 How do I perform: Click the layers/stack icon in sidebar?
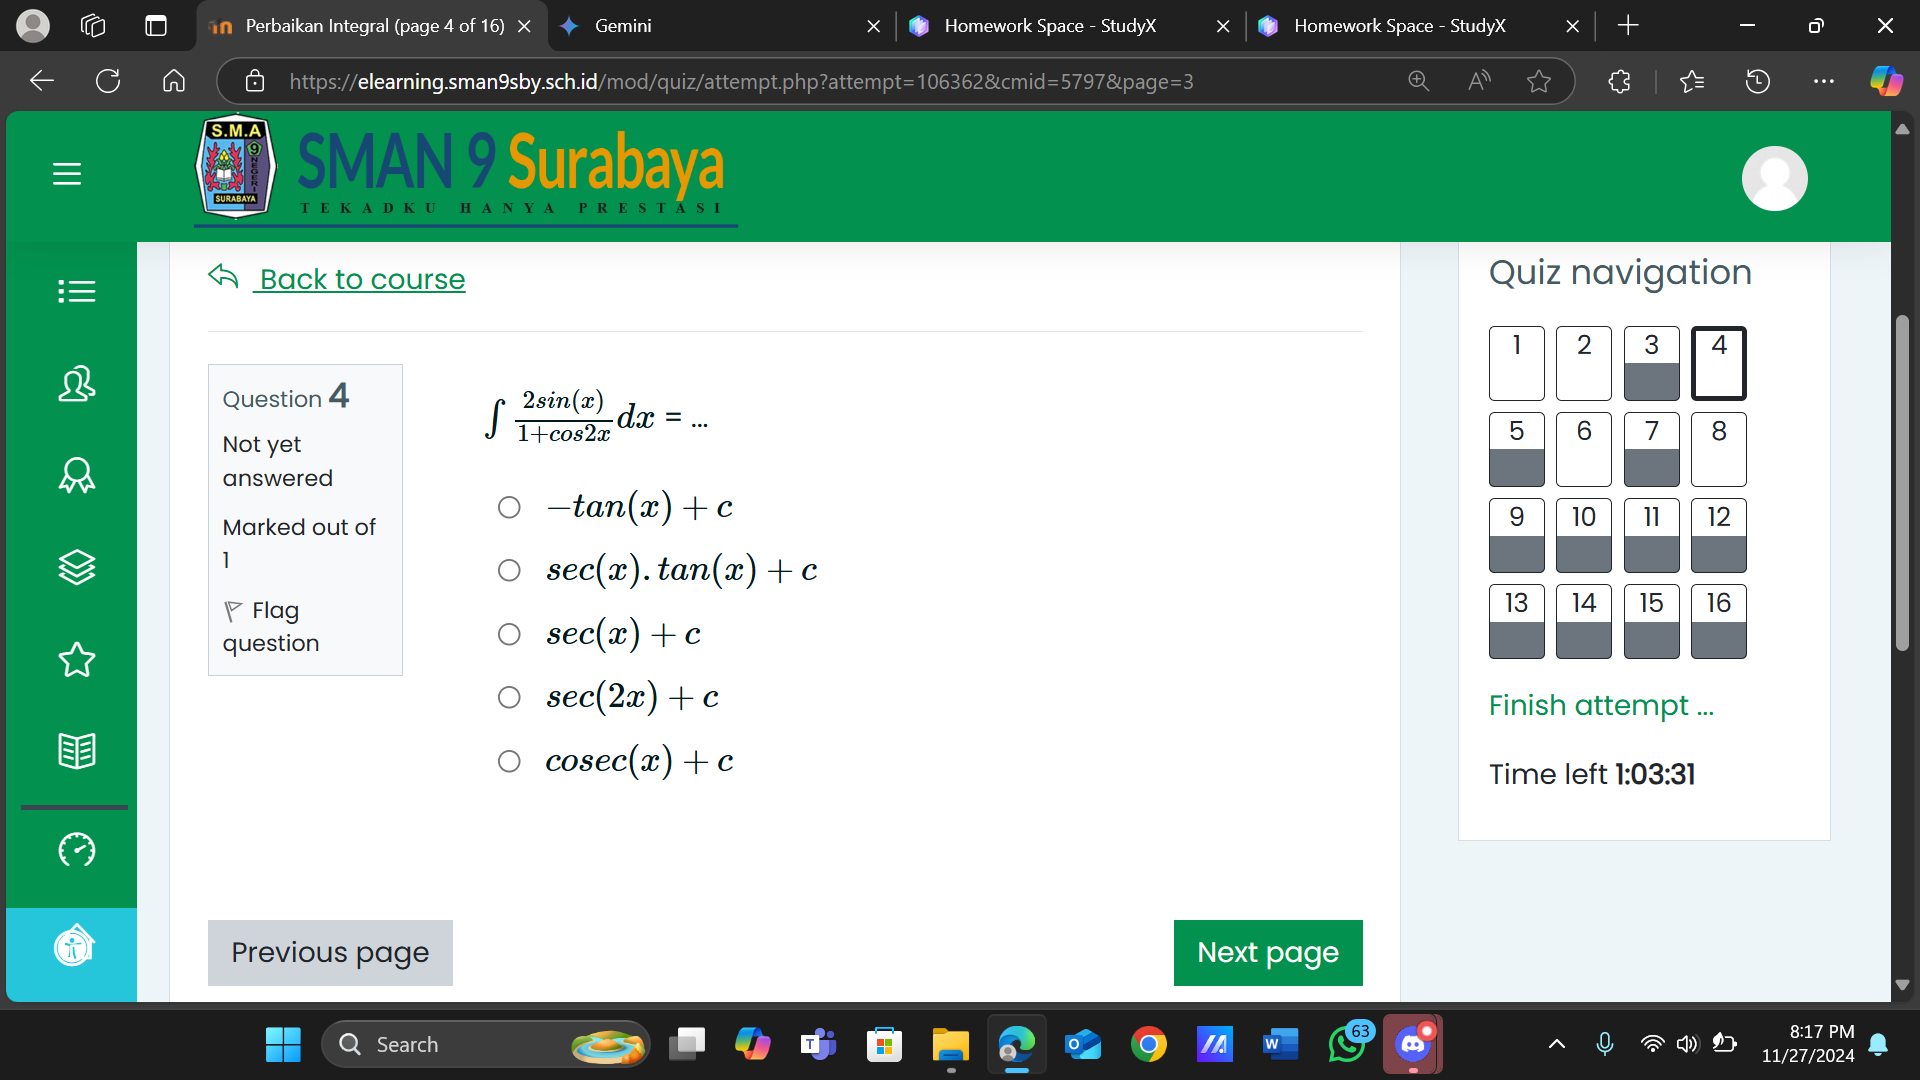(x=75, y=568)
